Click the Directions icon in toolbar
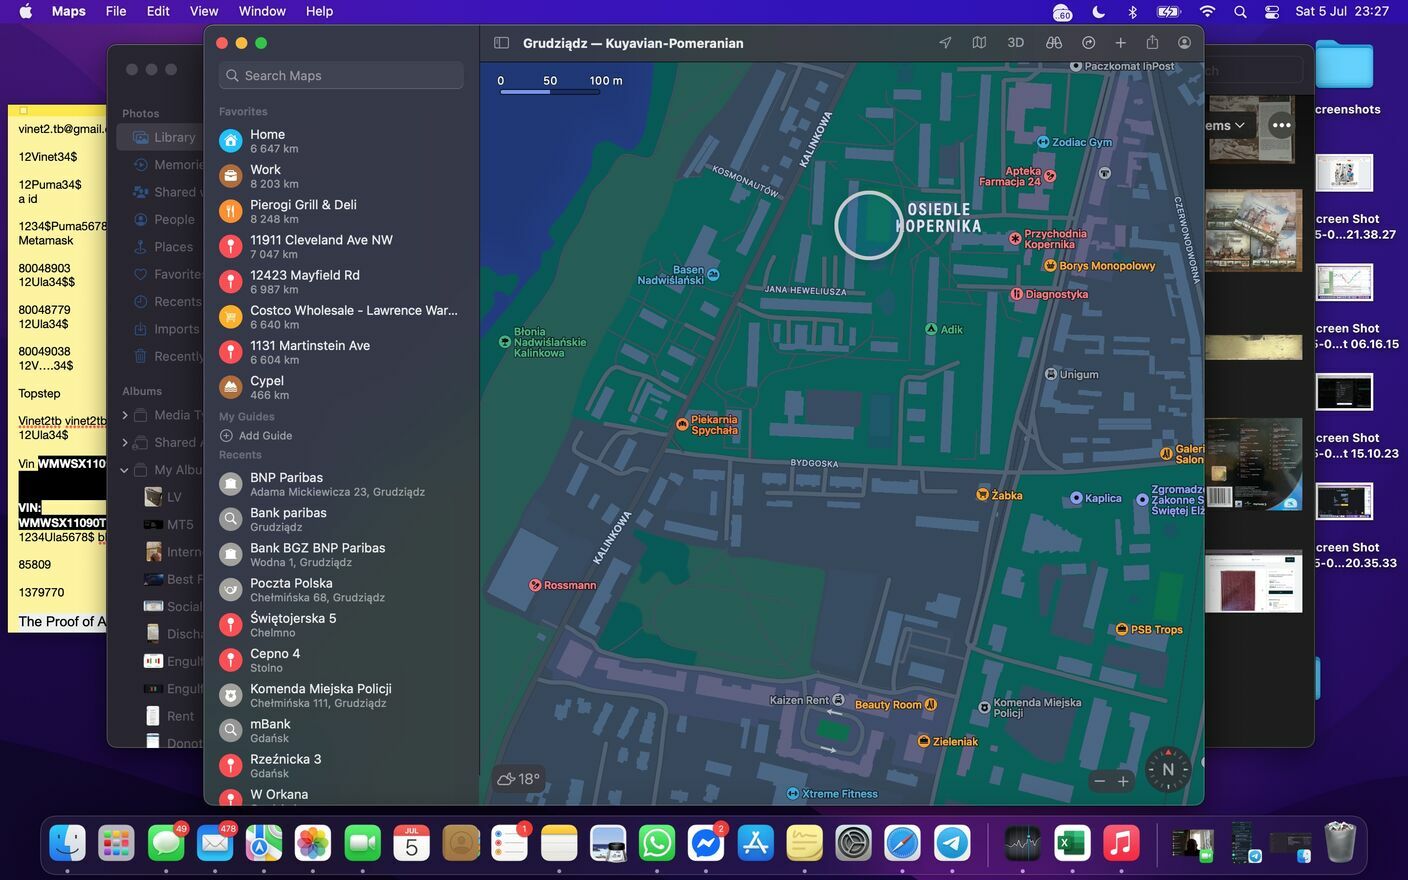 (1088, 43)
